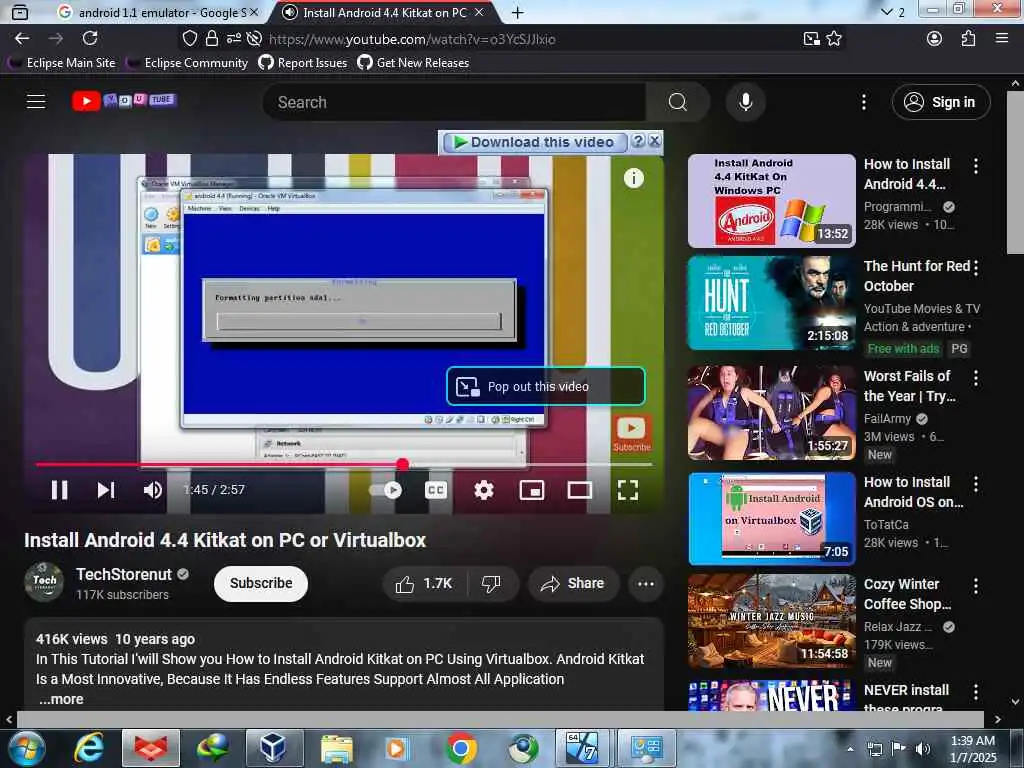Switch to android 1.1 emulator Google tab

point(155,12)
